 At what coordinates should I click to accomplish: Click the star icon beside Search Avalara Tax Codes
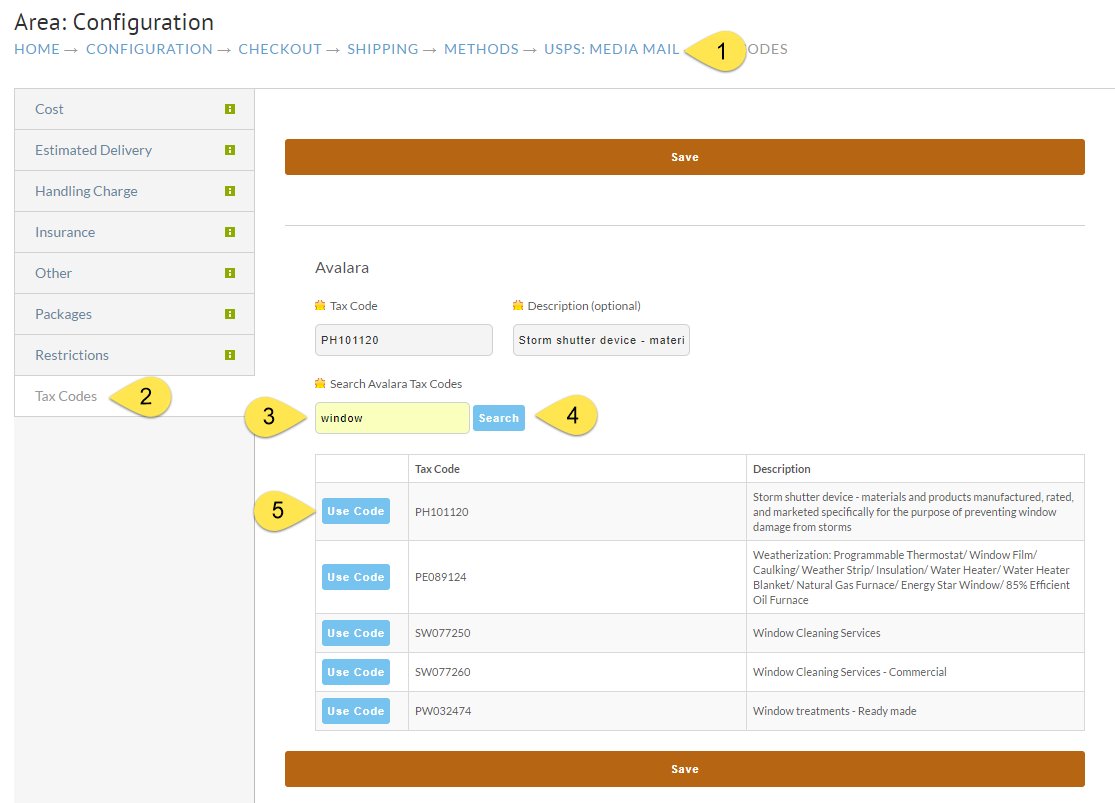click(x=320, y=383)
